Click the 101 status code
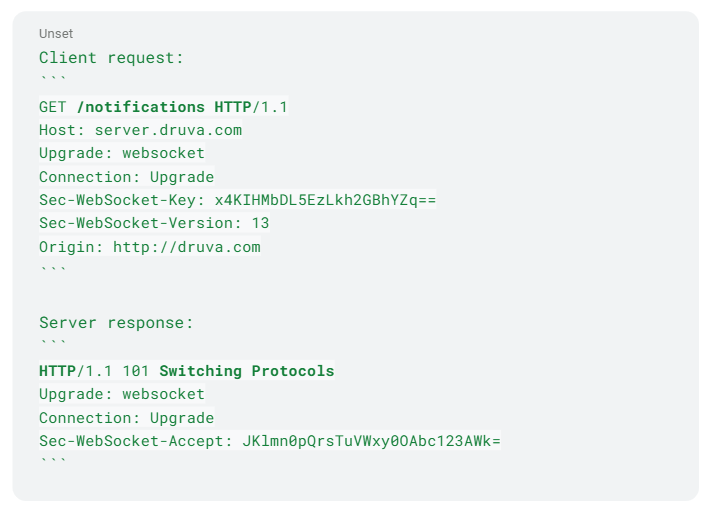The image size is (716, 514). pyautogui.click(x=136, y=371)
